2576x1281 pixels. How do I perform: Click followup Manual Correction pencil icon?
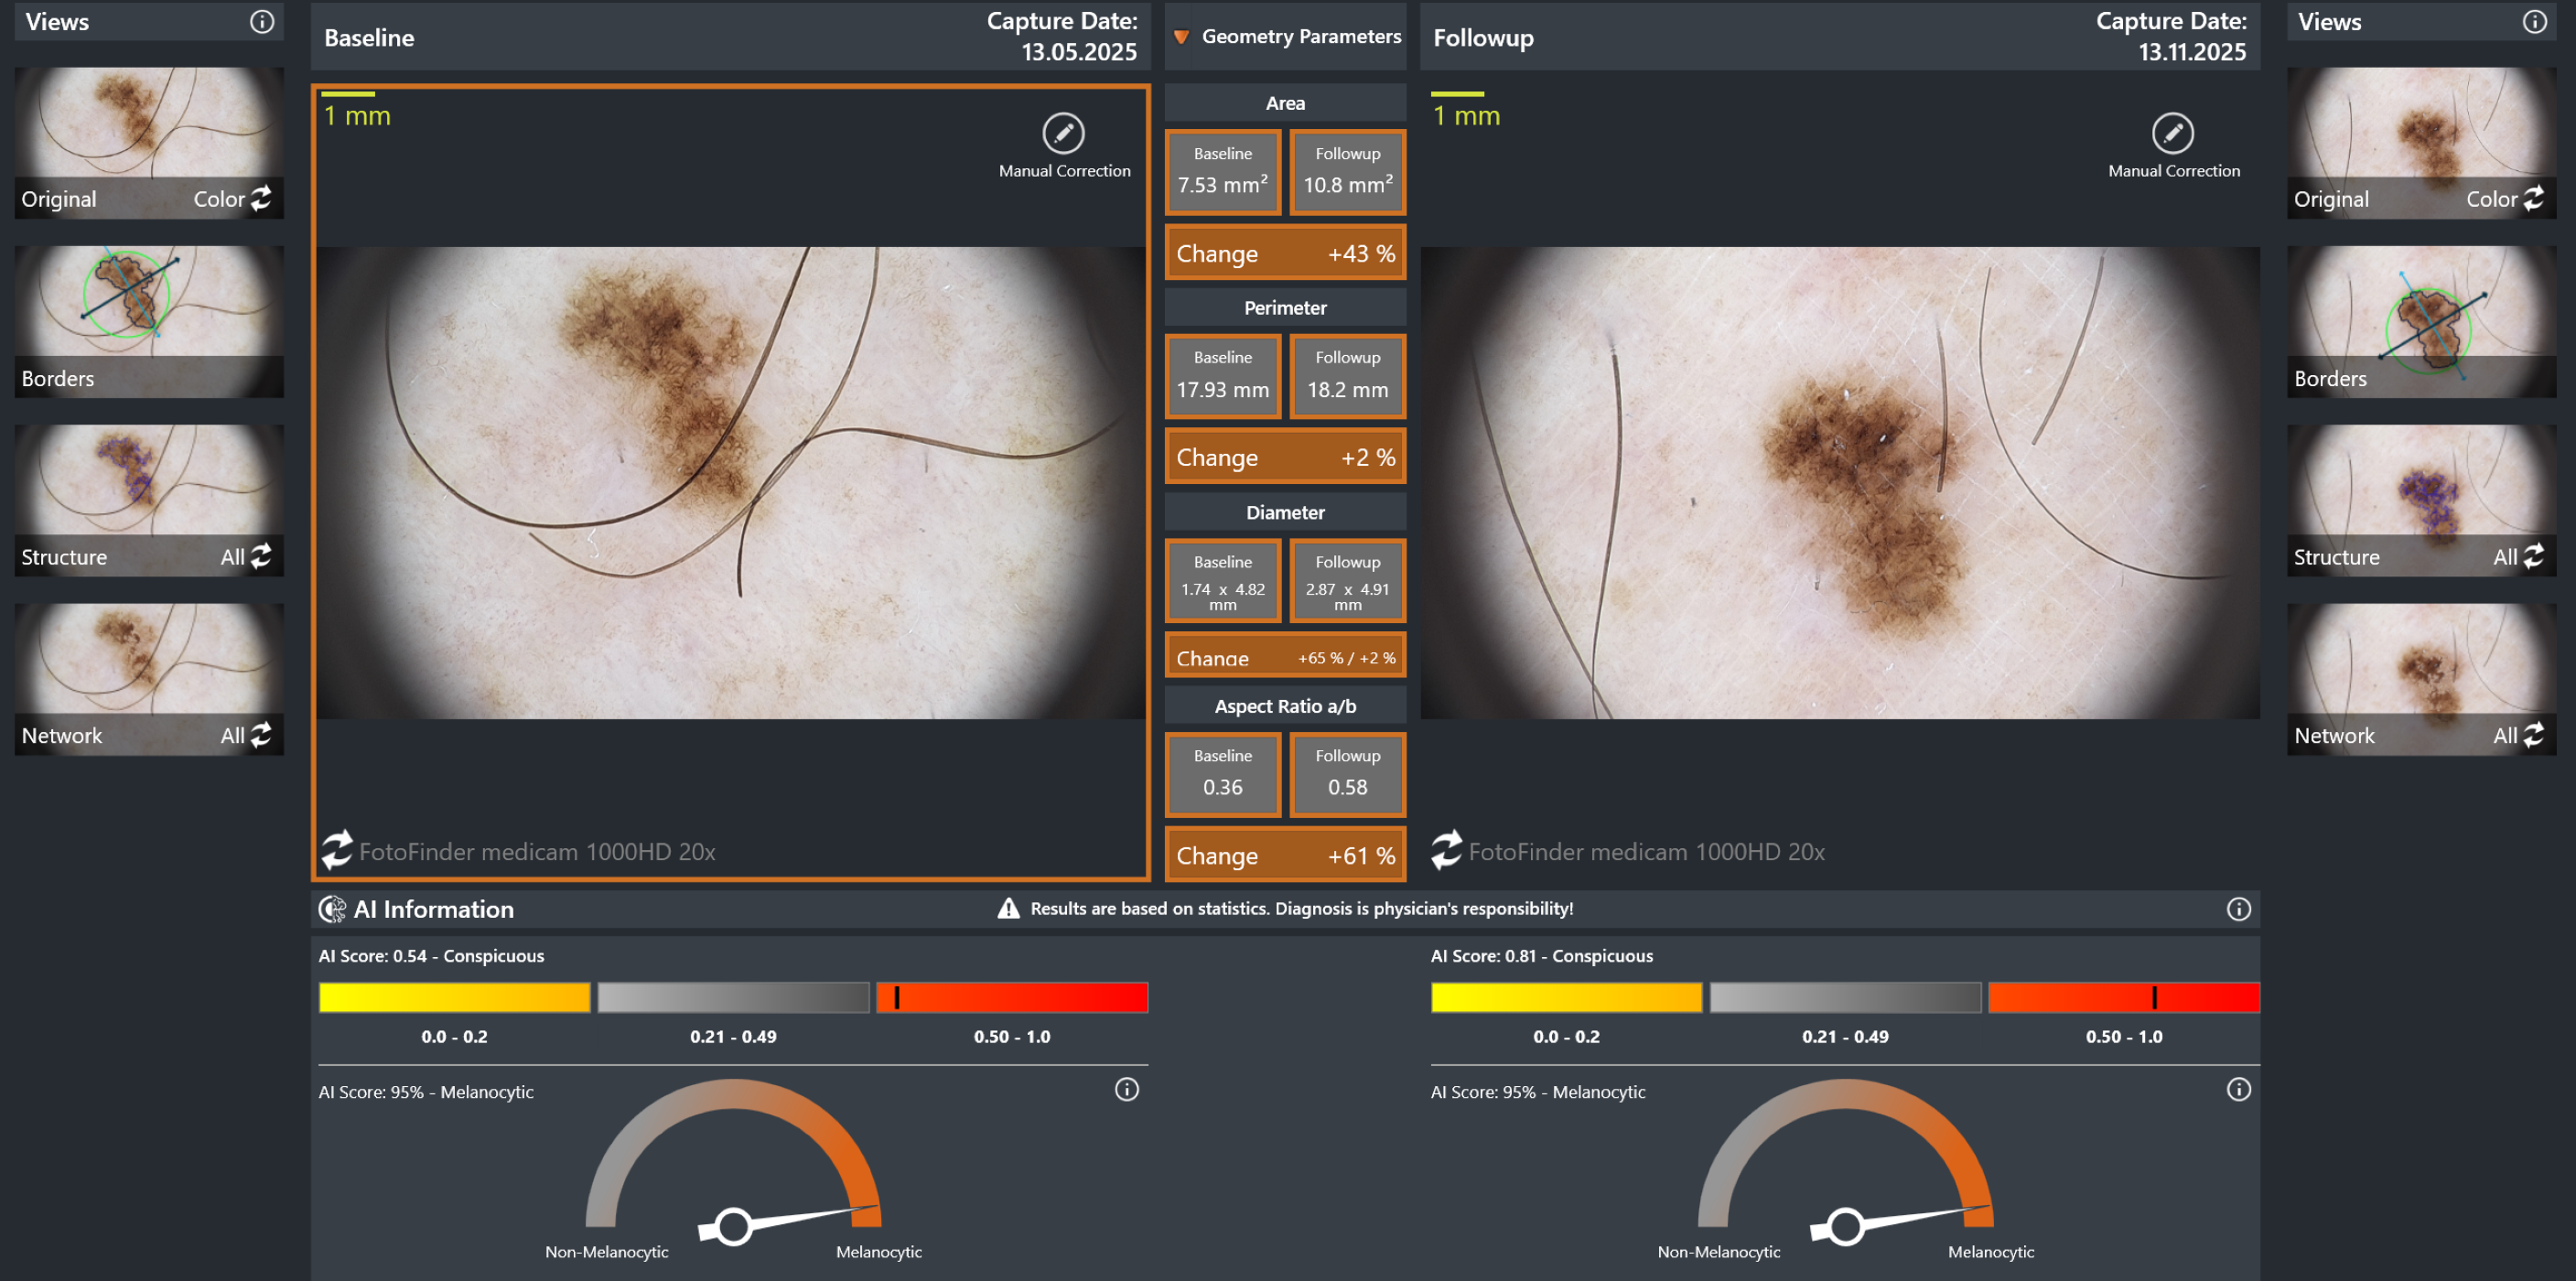click(x=2172, y=133)
